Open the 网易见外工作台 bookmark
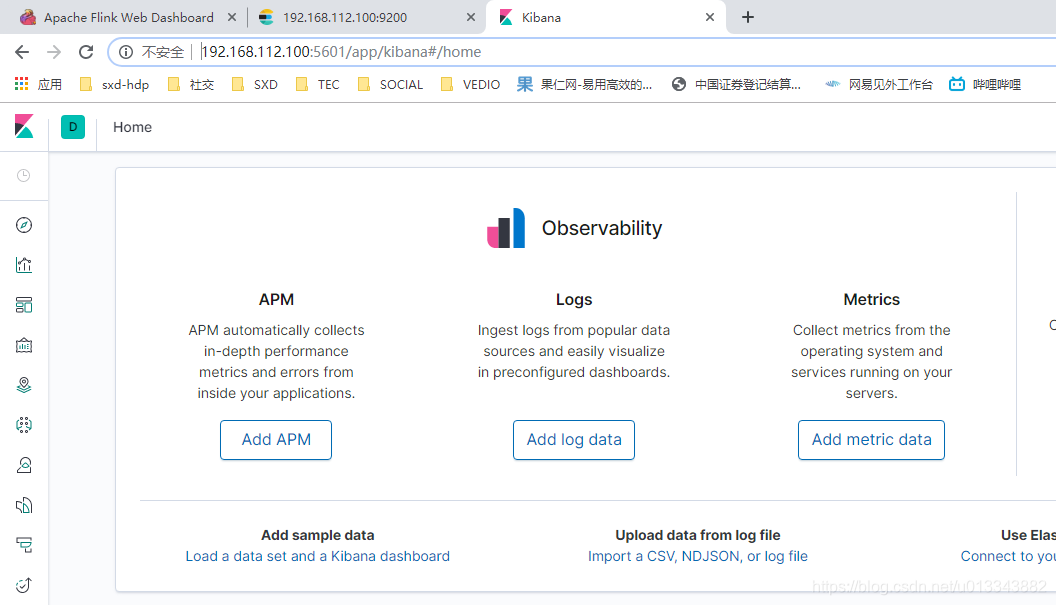This screenshot has width=1056, height=605. point(880,84)
